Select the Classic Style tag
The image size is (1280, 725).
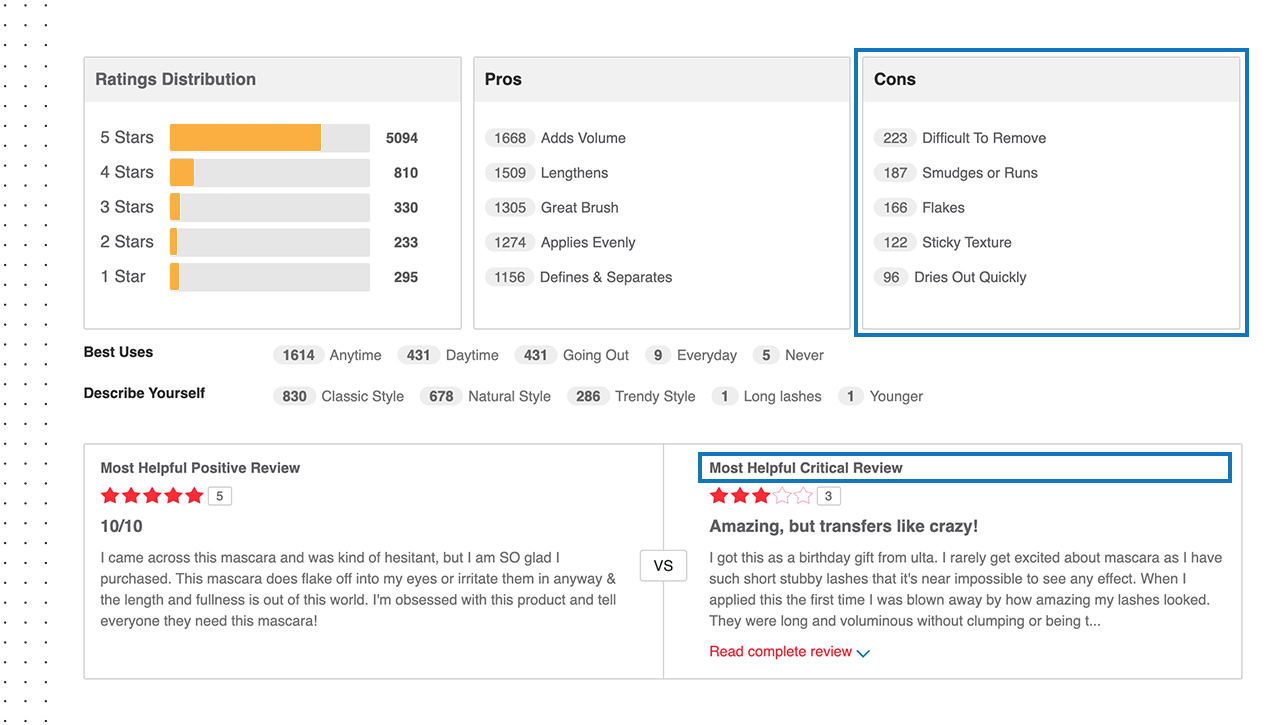[x=339, y=396]
